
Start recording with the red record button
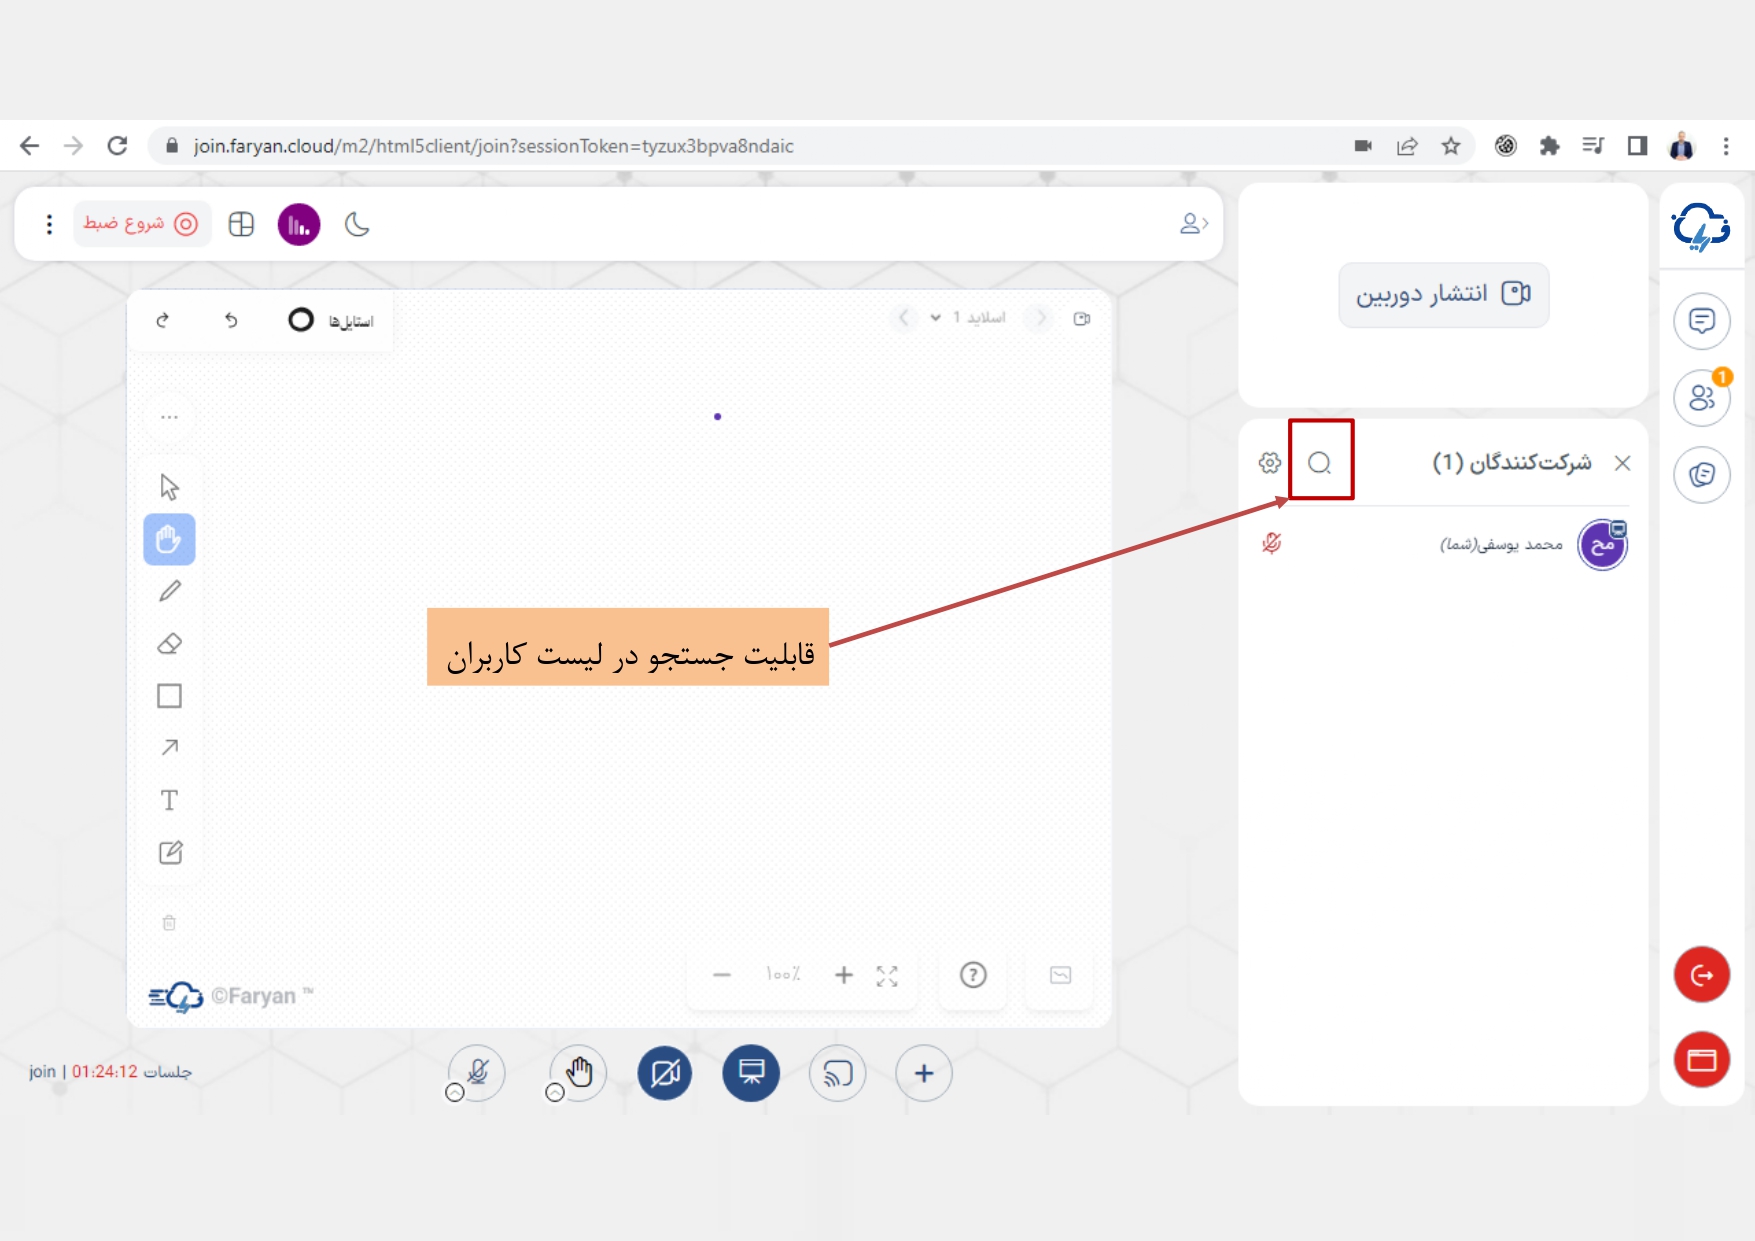coord(141,224)
